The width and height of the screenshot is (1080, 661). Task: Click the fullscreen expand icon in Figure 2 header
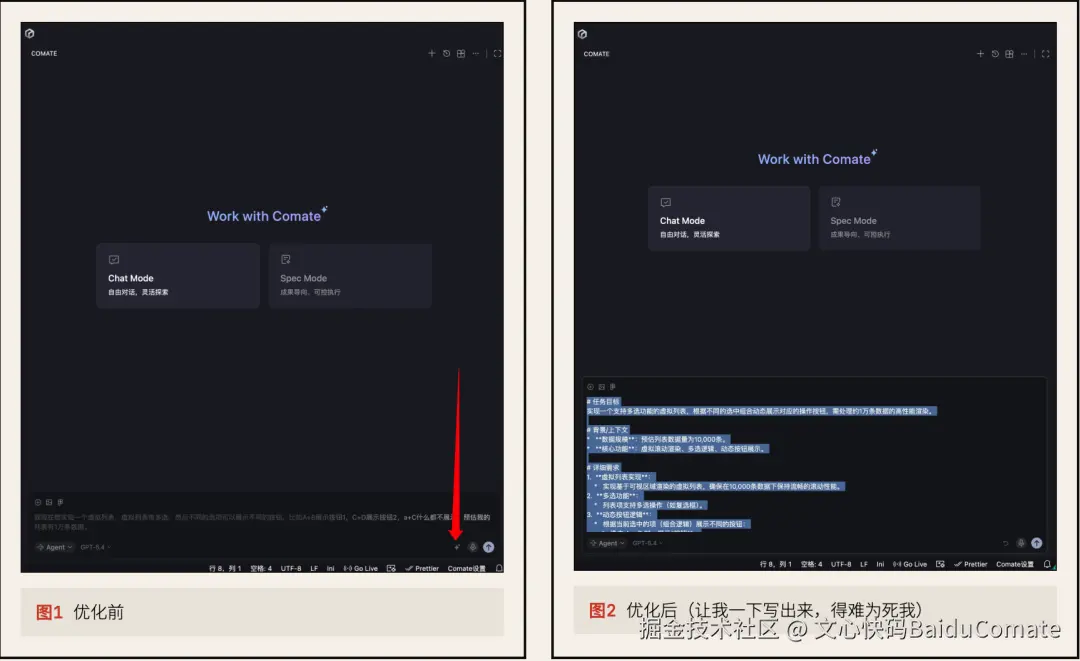tap(1046, 54)
